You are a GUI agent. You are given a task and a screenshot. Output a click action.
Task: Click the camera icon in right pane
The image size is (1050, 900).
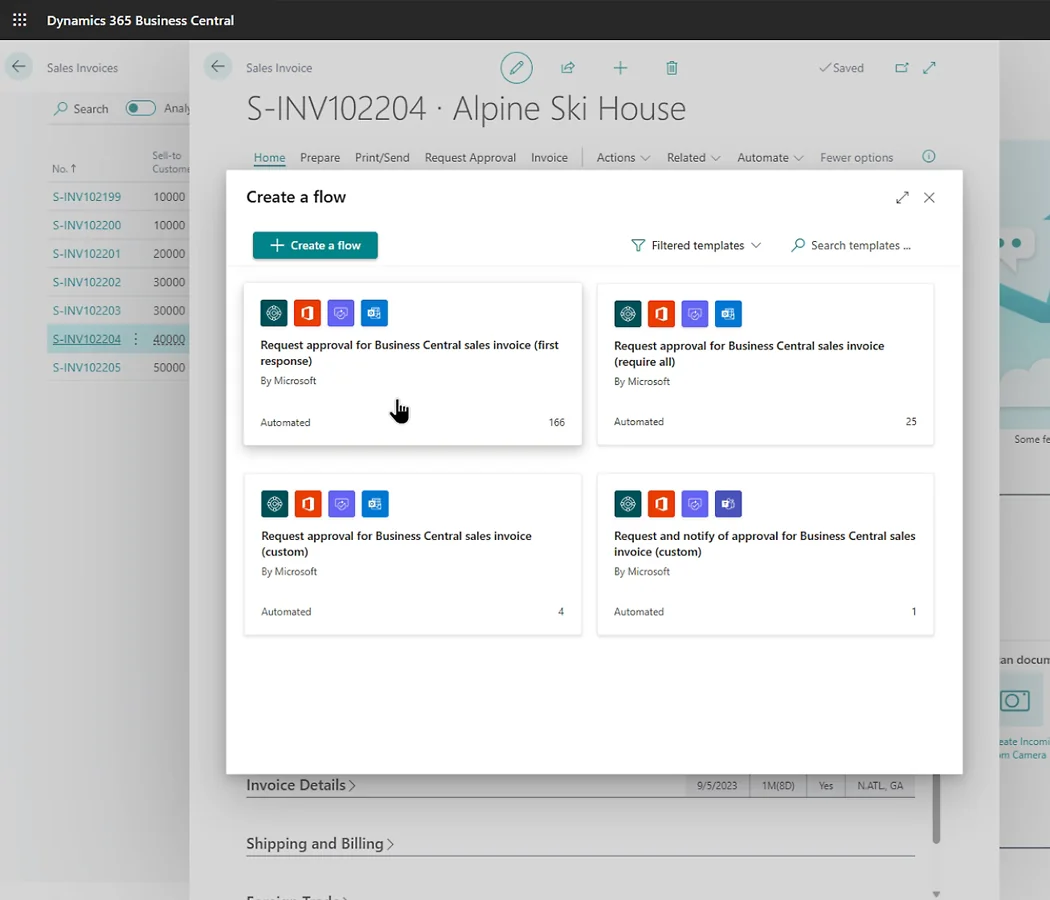coord(1015,700)
